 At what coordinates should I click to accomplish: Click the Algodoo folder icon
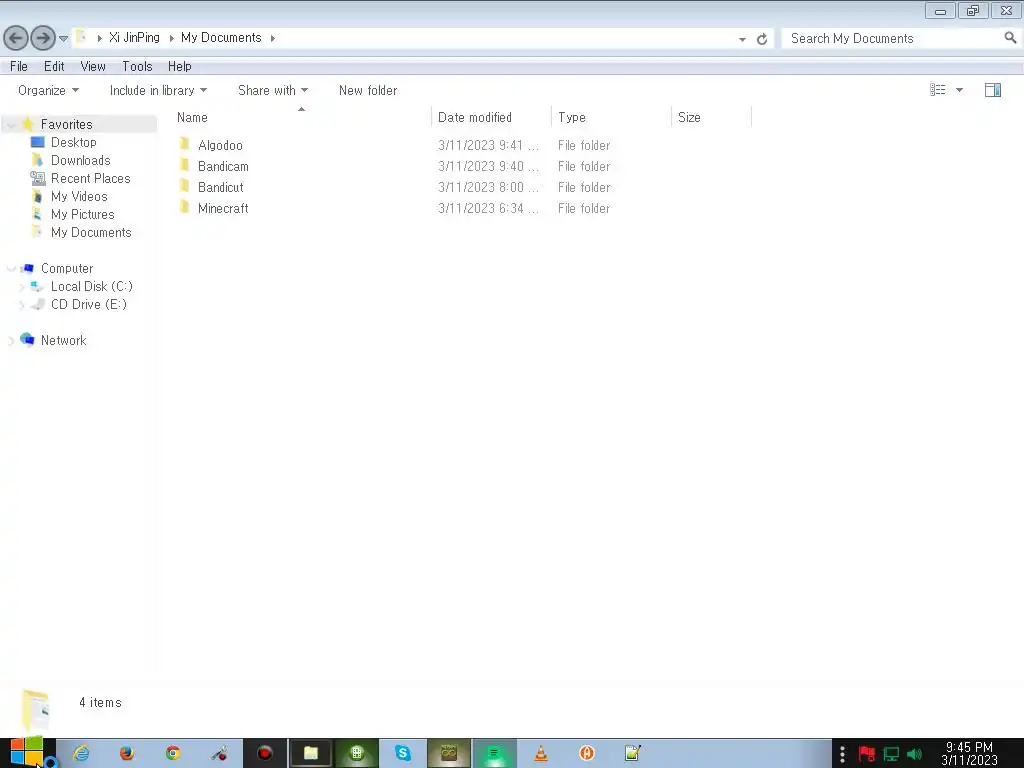point(185,144)
